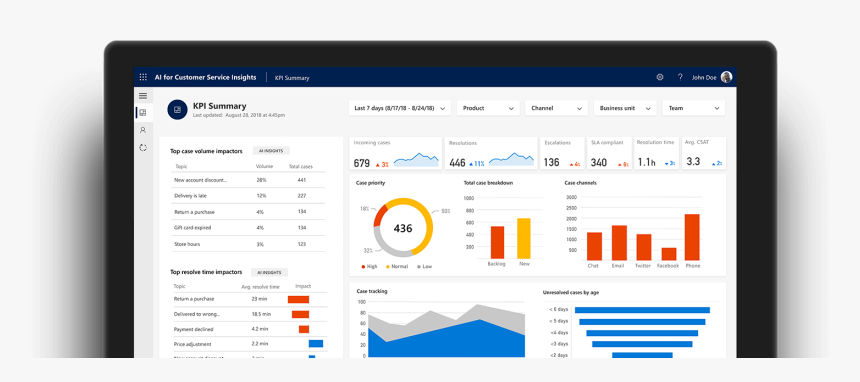Image resolution: width=860 pixels, height=382 pixels.
Task: Click the KPI Summary round page icon
Action: click(x=177, y=110)
